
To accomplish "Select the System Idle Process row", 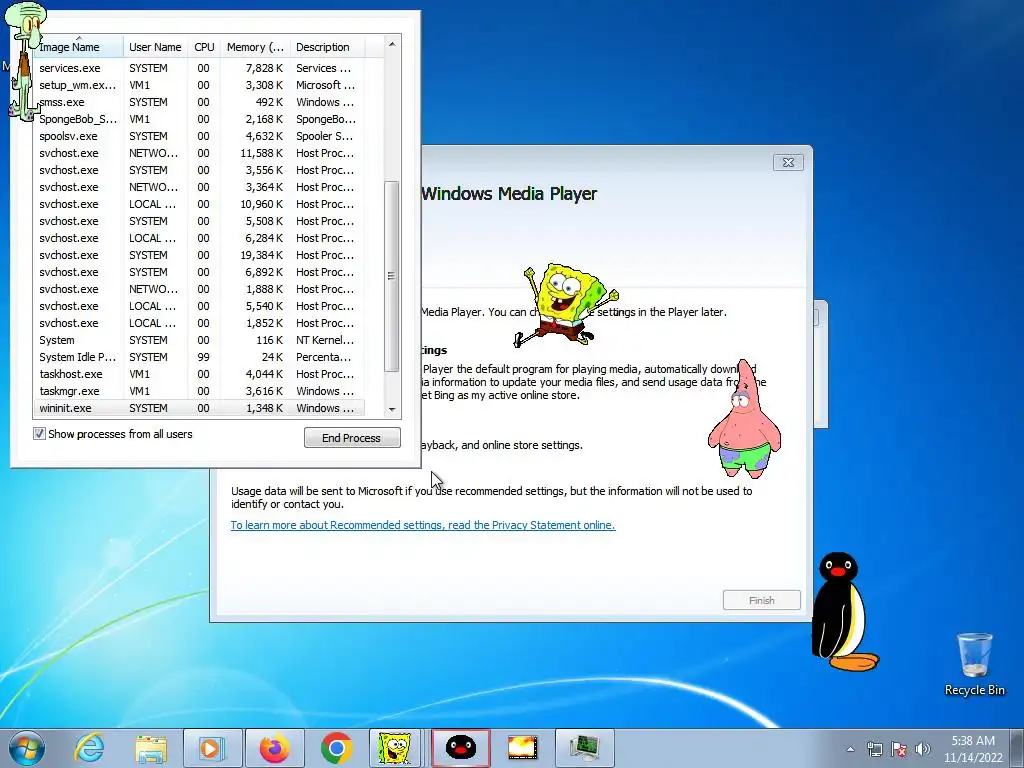I will [x=199, y=357].
